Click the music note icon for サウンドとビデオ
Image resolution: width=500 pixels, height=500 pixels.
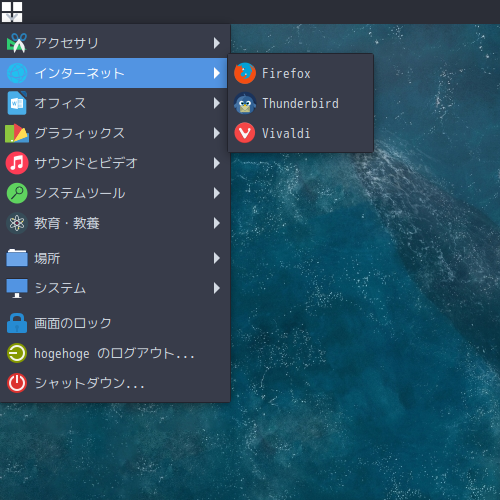click(17, 163)
